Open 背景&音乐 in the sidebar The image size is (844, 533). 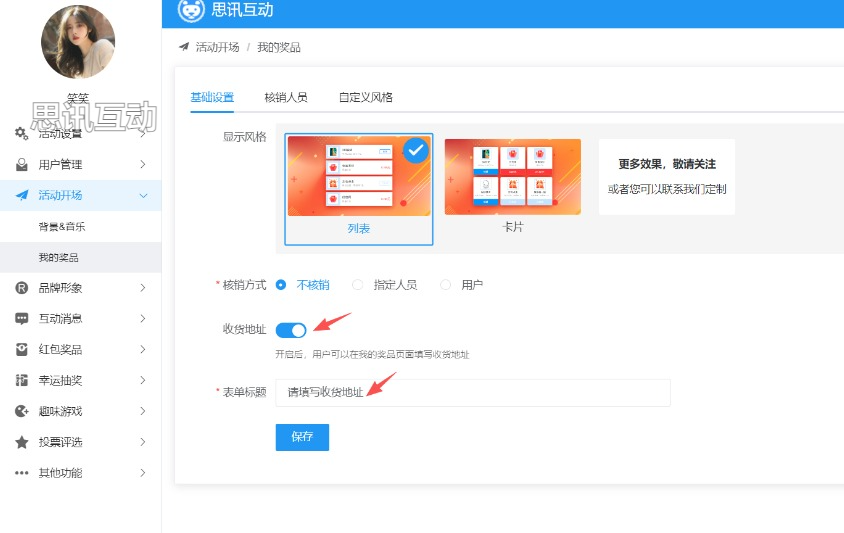pyautogui.click(x=62, y=227)
